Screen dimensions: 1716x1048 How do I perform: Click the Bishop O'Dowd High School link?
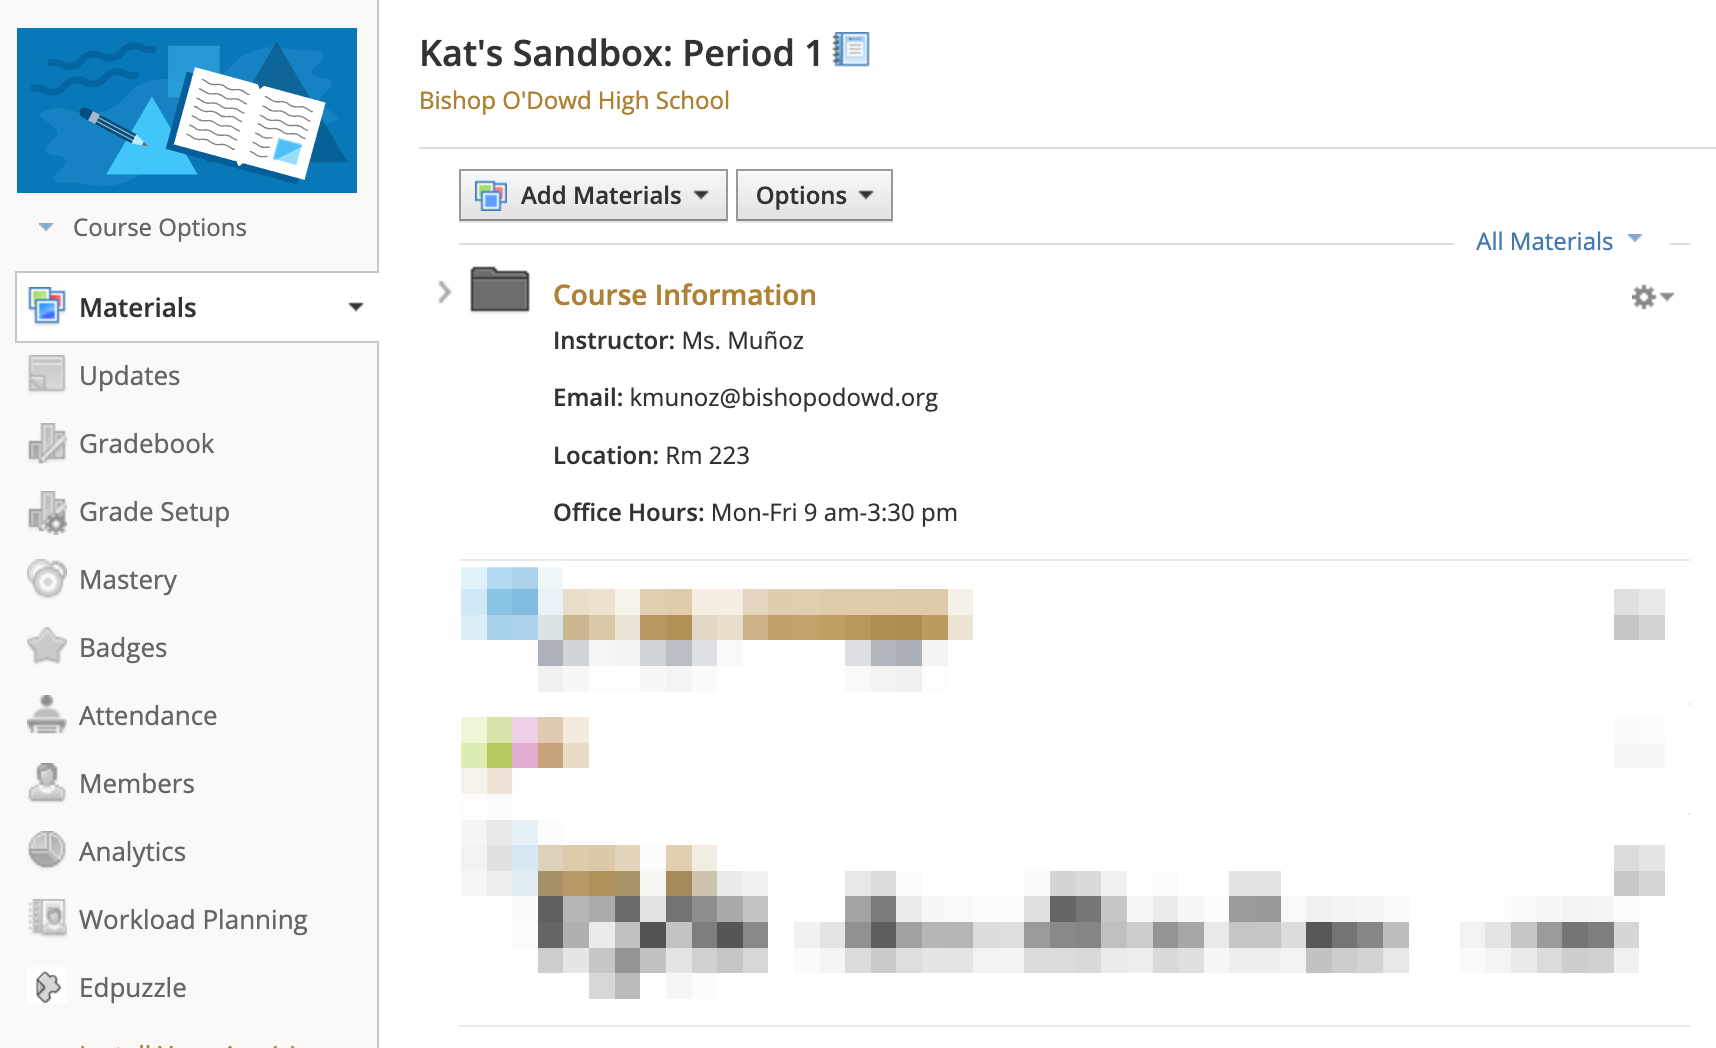(574, 101)
